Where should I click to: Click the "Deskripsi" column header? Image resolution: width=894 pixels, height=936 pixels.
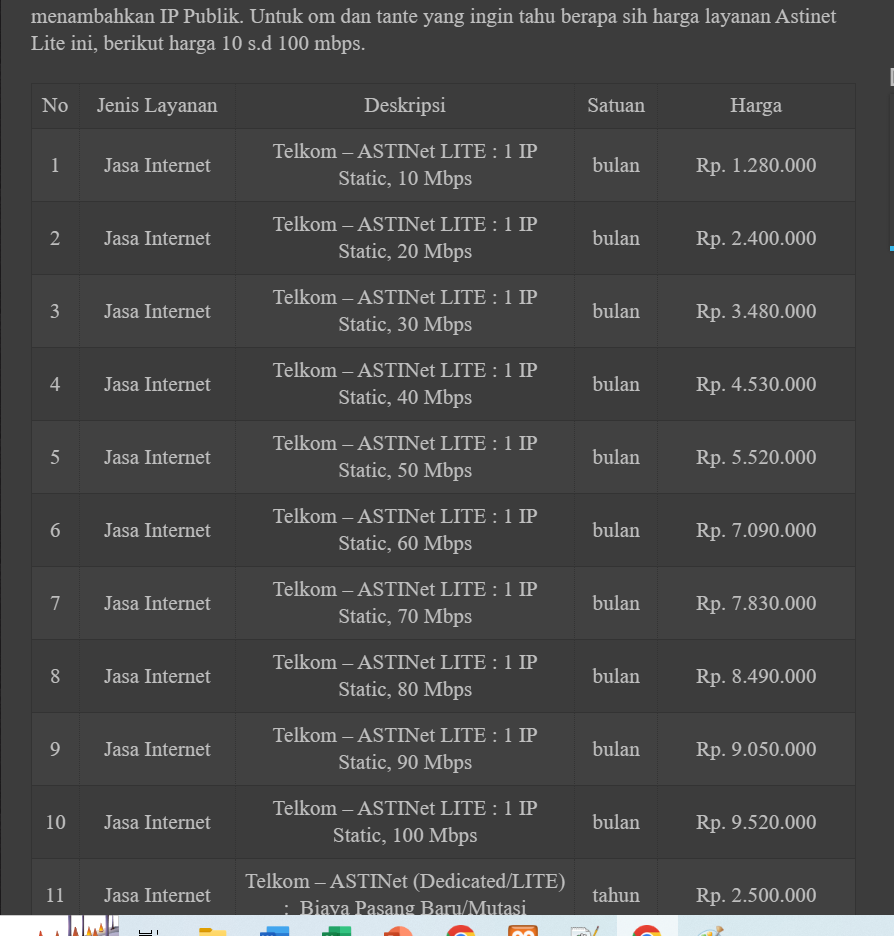click(405, 106)
